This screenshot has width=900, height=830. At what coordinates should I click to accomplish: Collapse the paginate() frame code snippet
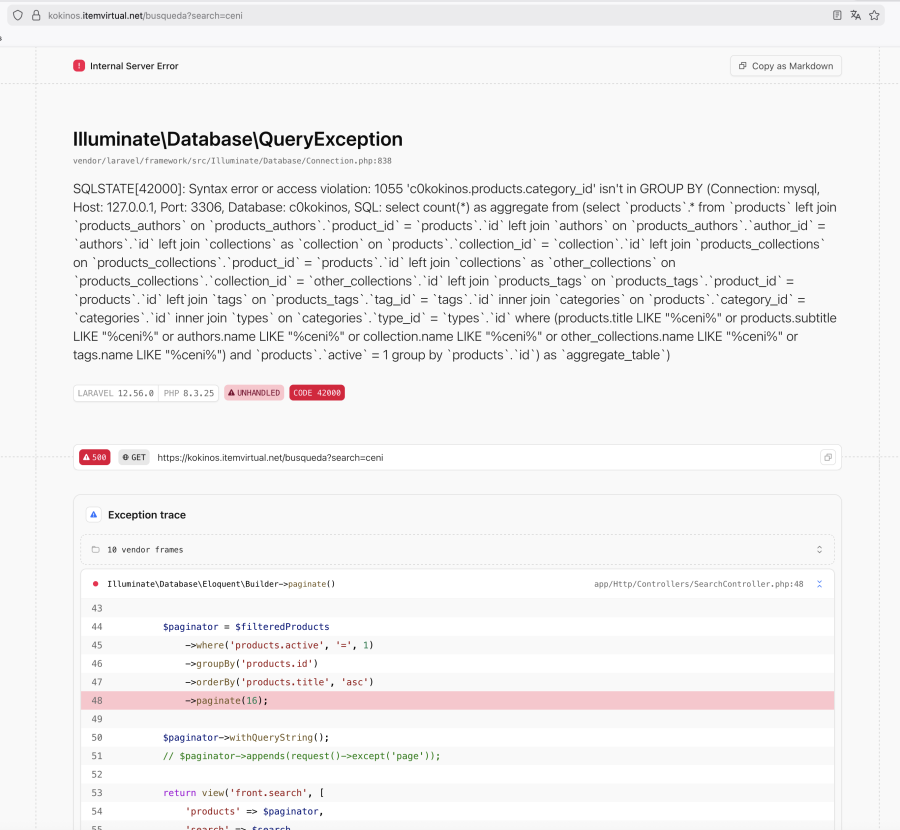click(x=819, y=583)
